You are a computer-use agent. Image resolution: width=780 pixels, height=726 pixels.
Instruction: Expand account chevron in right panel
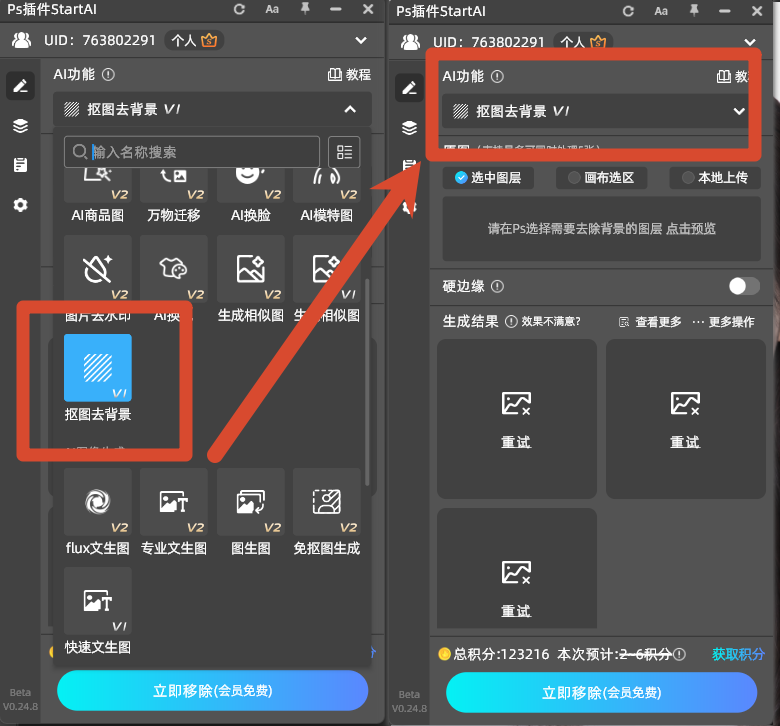750,42
